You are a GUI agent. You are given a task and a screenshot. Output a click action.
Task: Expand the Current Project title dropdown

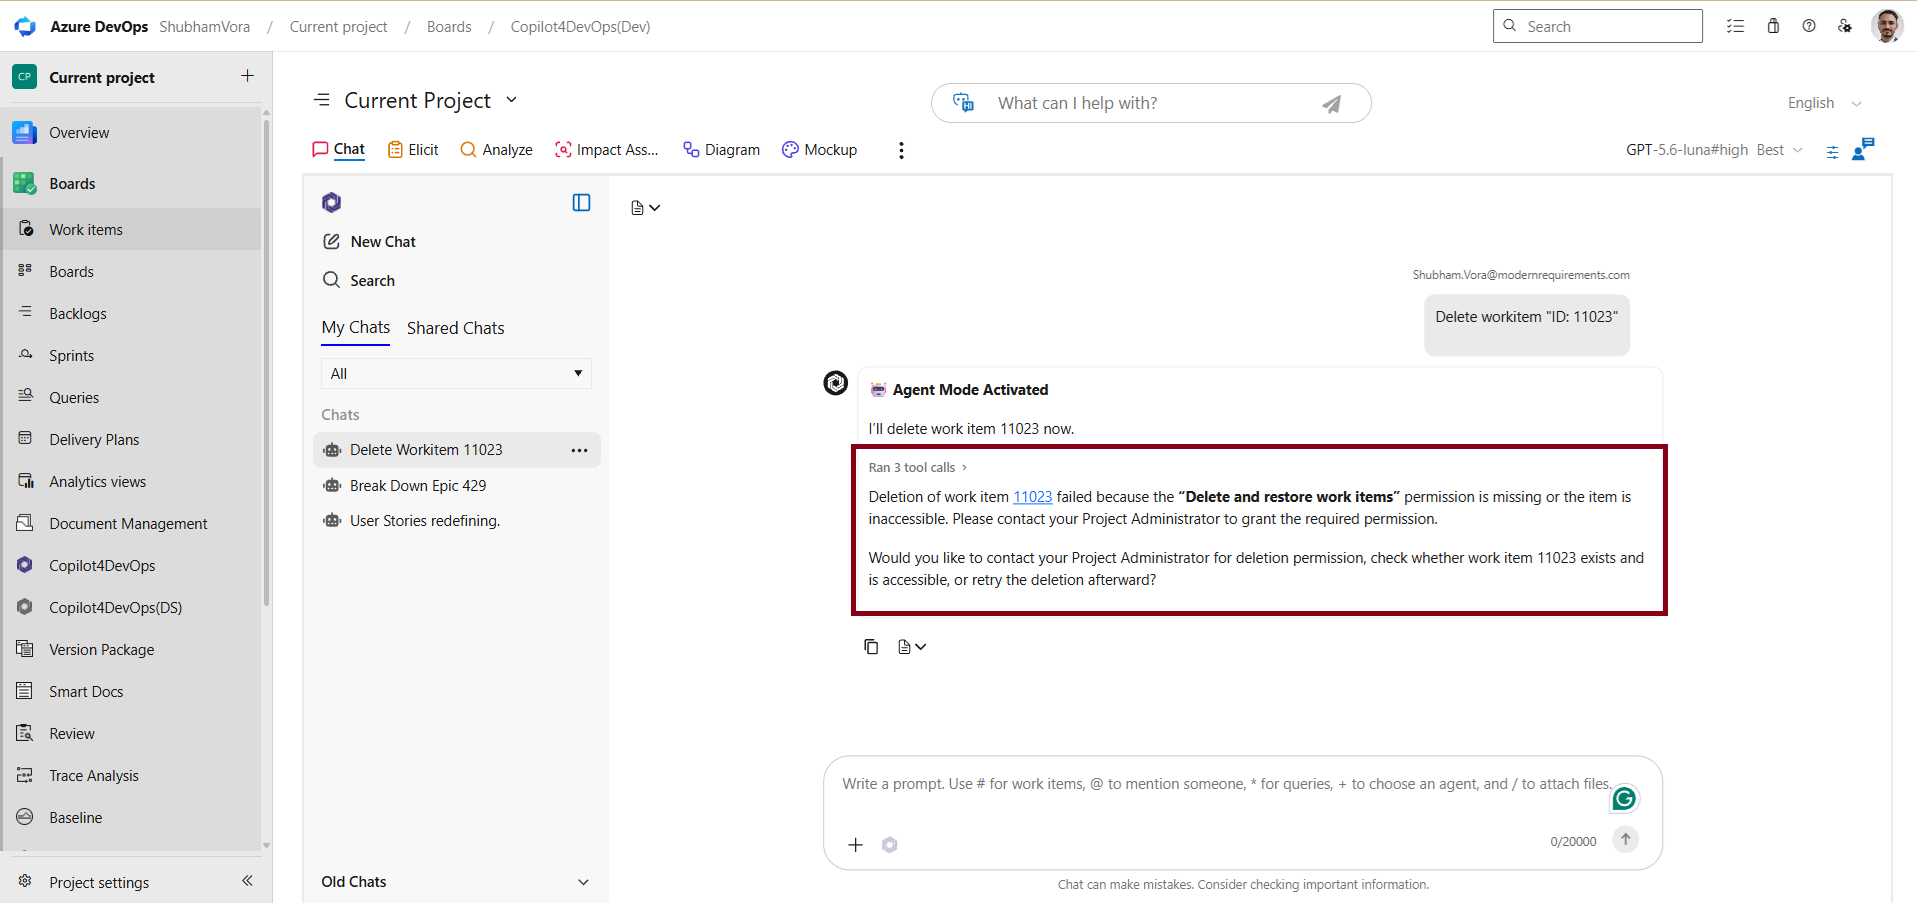pos(512,100)
